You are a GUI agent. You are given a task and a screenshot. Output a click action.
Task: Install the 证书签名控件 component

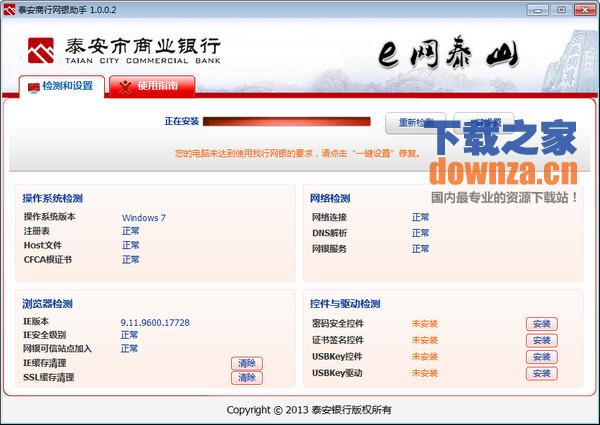541,340
